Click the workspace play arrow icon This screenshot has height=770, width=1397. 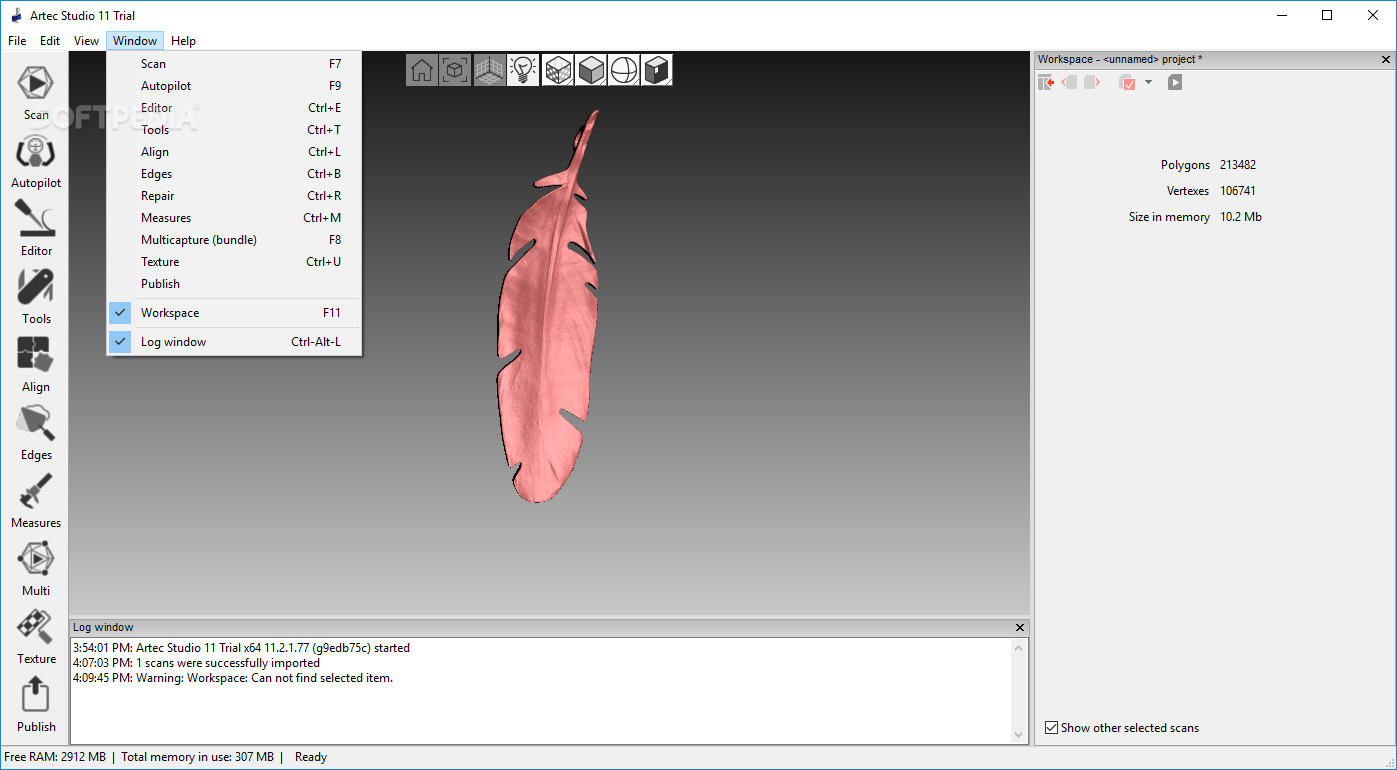coord(1175,82)
